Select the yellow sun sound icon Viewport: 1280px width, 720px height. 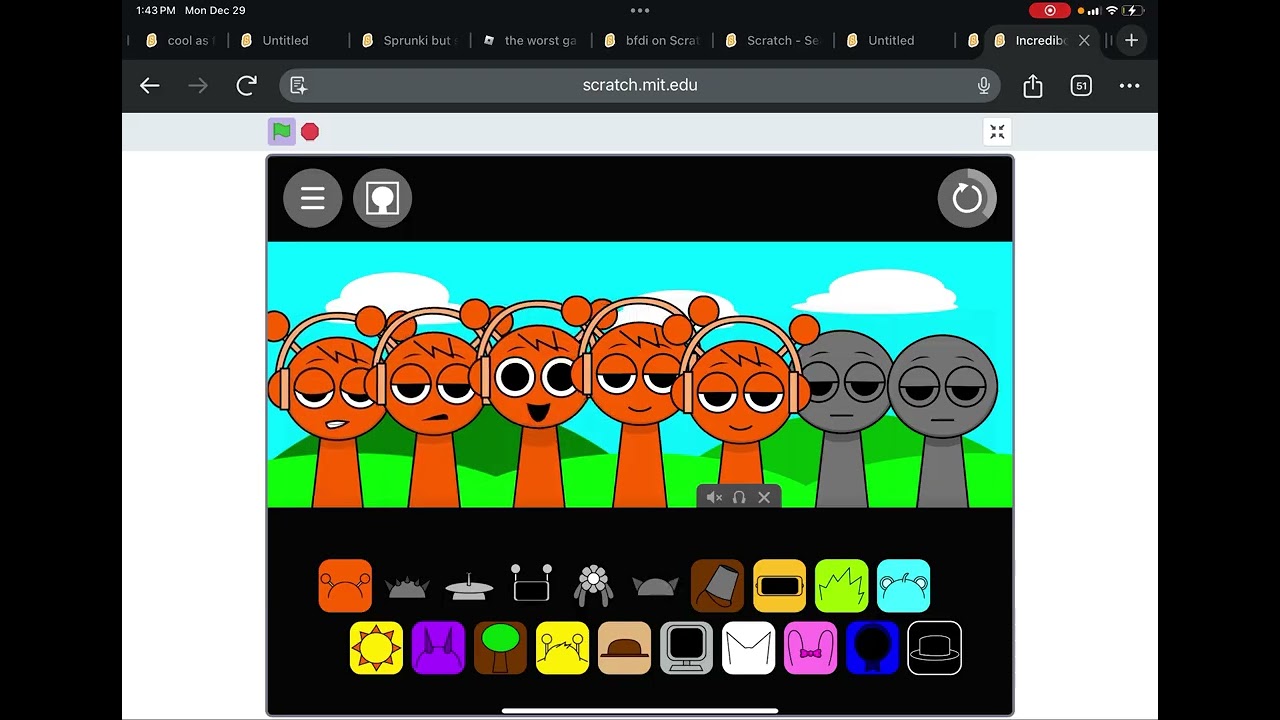point(376,648)
